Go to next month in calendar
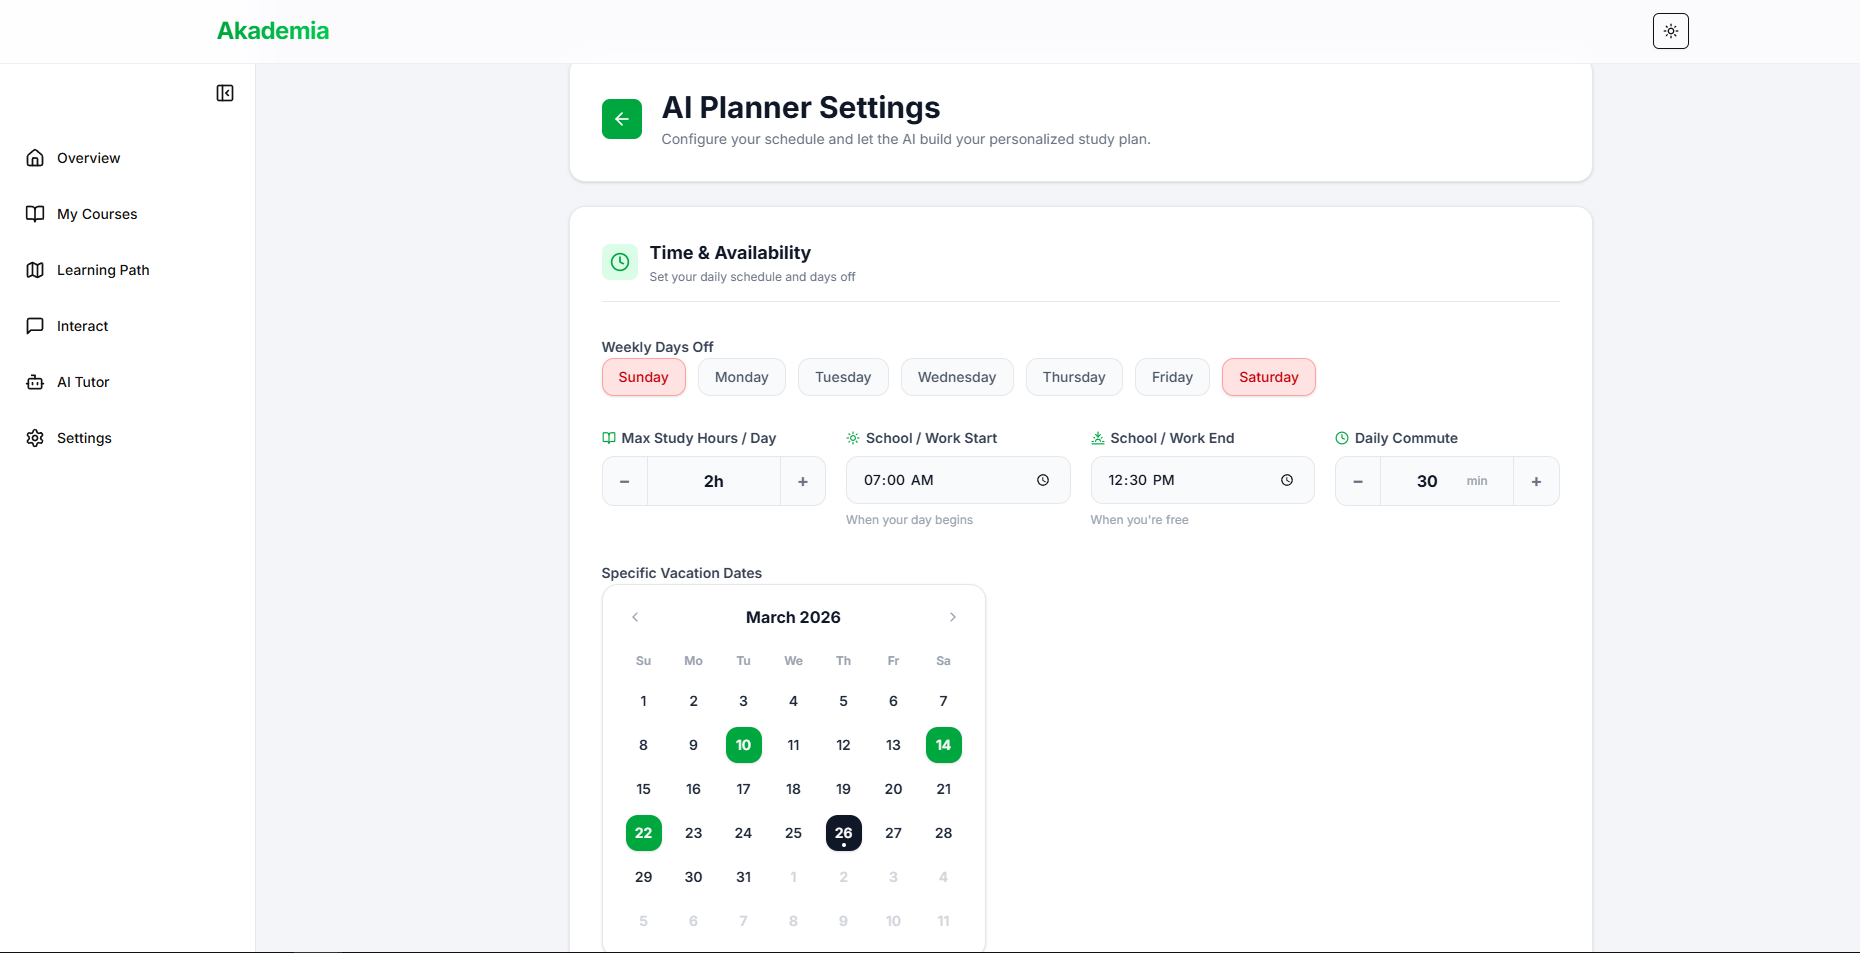The width and height of the screenshot is (1860, 953). 952,617
